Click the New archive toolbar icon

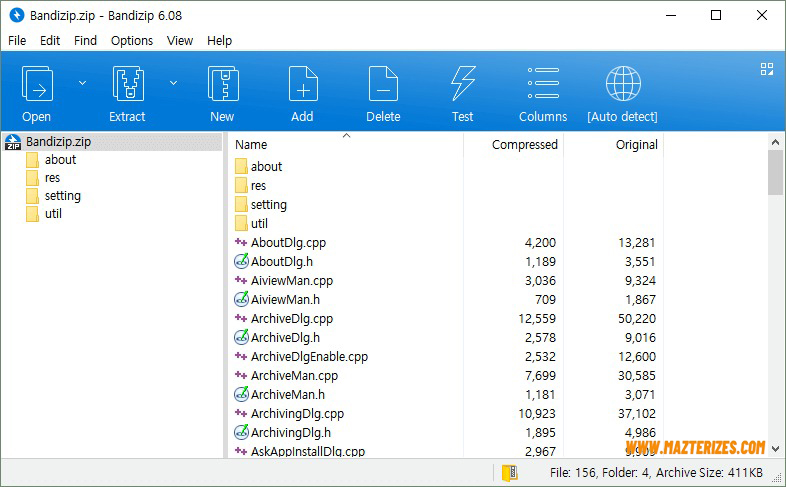point(223,84)
